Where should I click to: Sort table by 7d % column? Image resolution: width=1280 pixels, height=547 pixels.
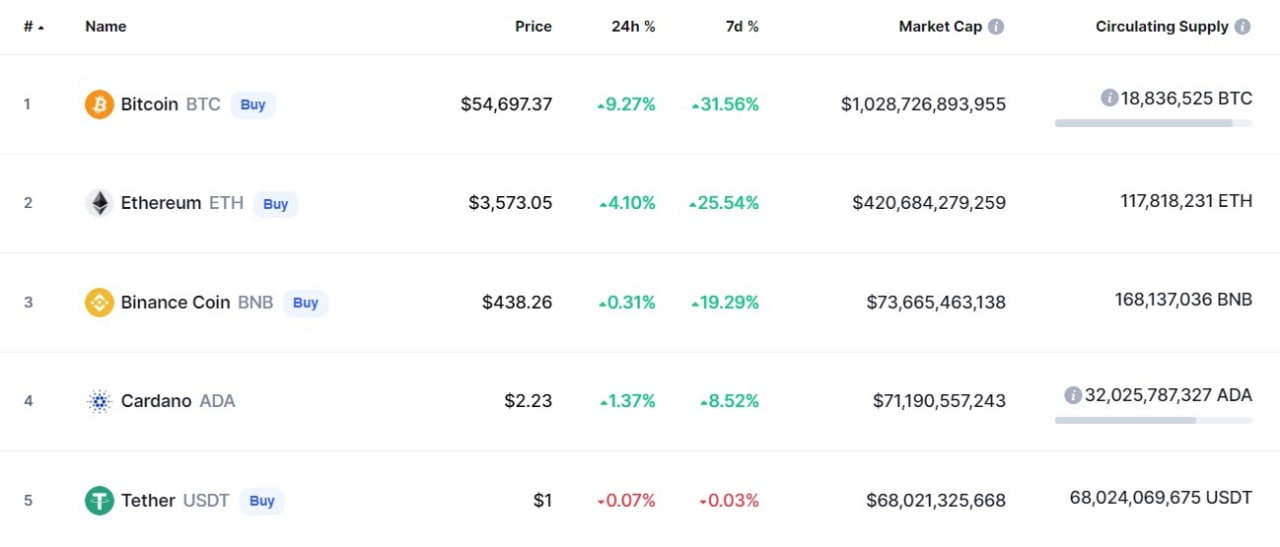pyautogui.click(x=742, y=27)
